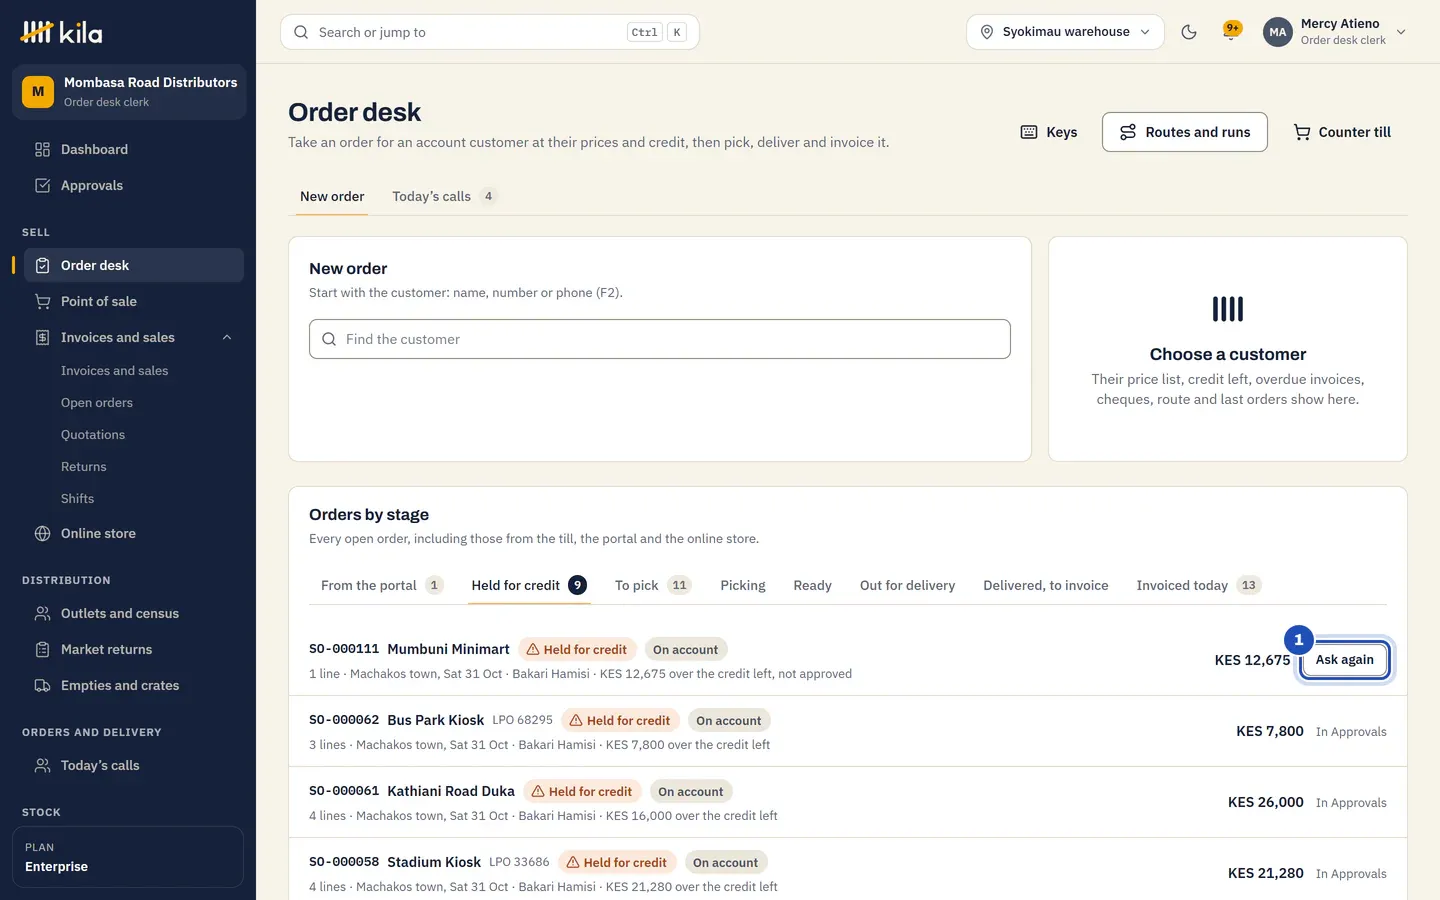
Task: Open order SO-000058 Stadium Kiosk
Action: pos(848,869)
